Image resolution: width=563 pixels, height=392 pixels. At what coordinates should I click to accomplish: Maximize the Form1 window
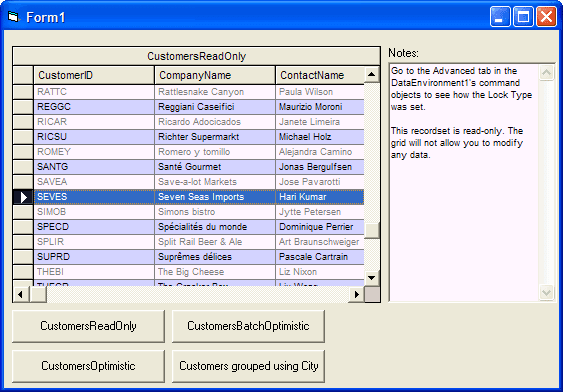point(523,17)
